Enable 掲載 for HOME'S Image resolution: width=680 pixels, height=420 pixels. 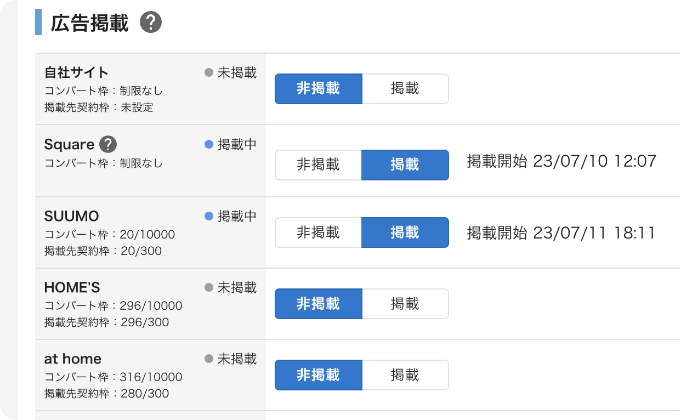[405, 304]
